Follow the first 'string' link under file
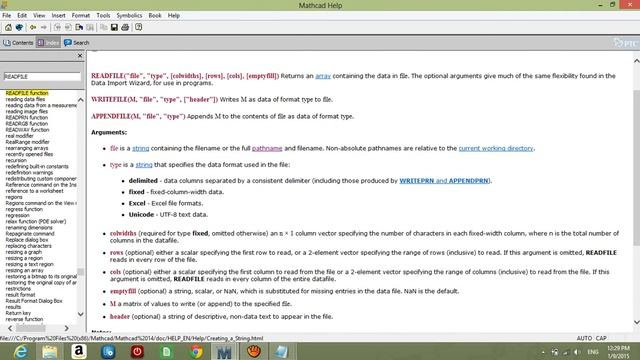 pyautogui.click(x=141, y=148)
